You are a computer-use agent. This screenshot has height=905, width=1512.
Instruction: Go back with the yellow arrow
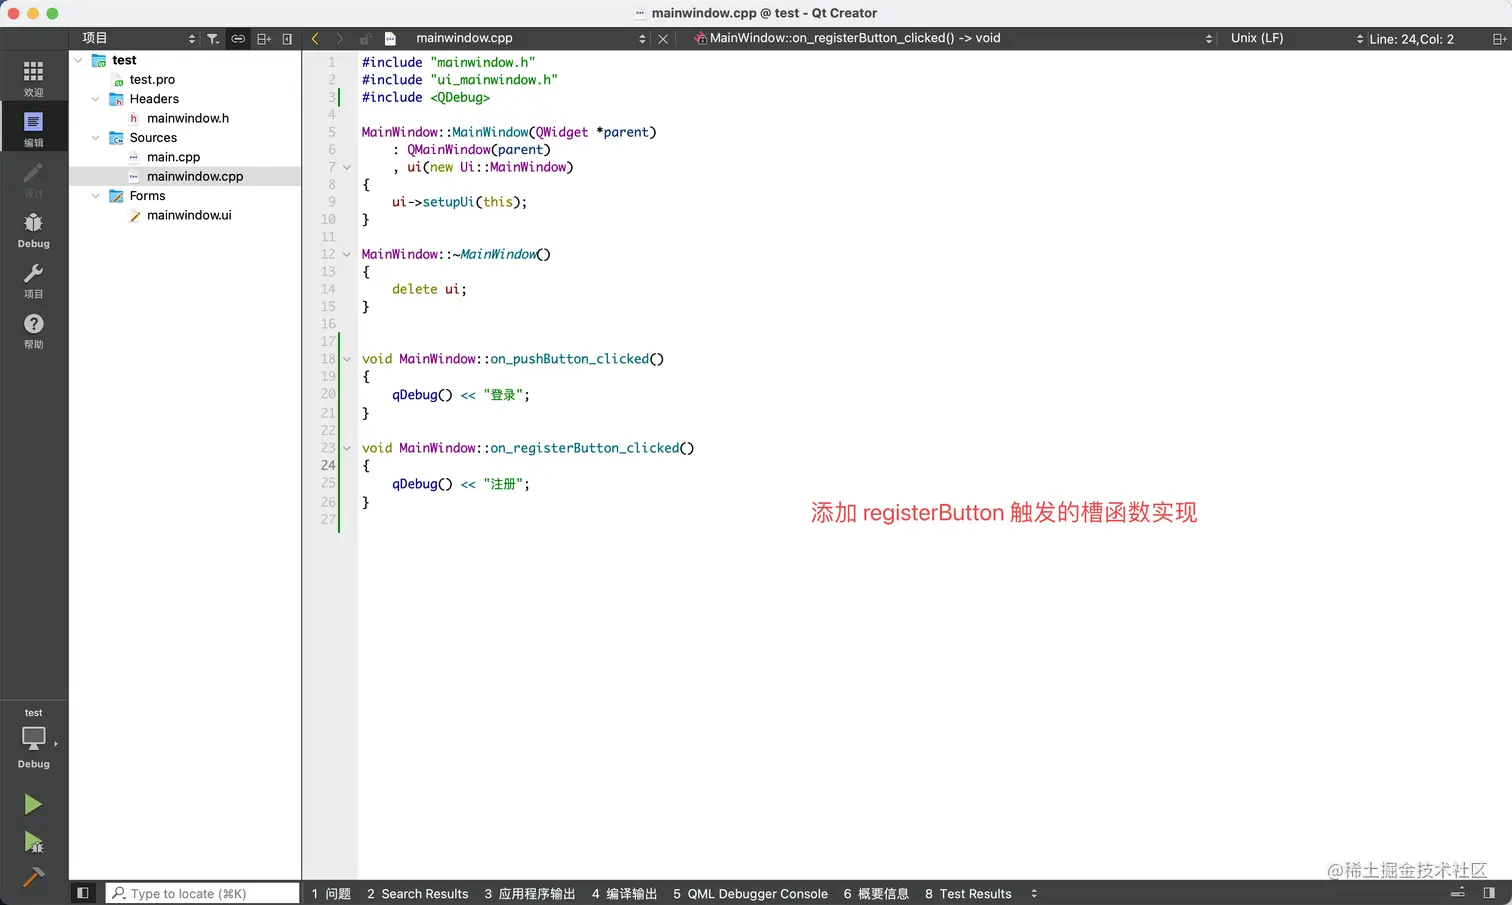coord(315,39)
